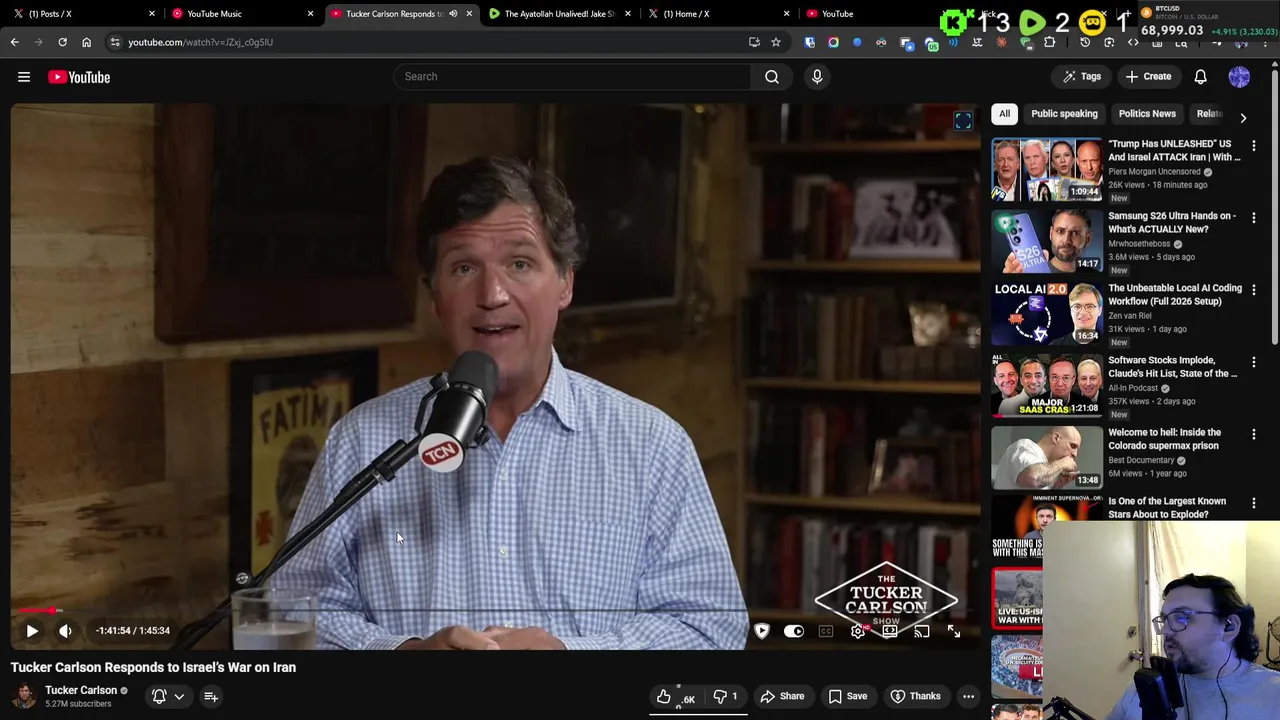
Task: Open the account avatar menu
Action: [x=1239, y=77]
